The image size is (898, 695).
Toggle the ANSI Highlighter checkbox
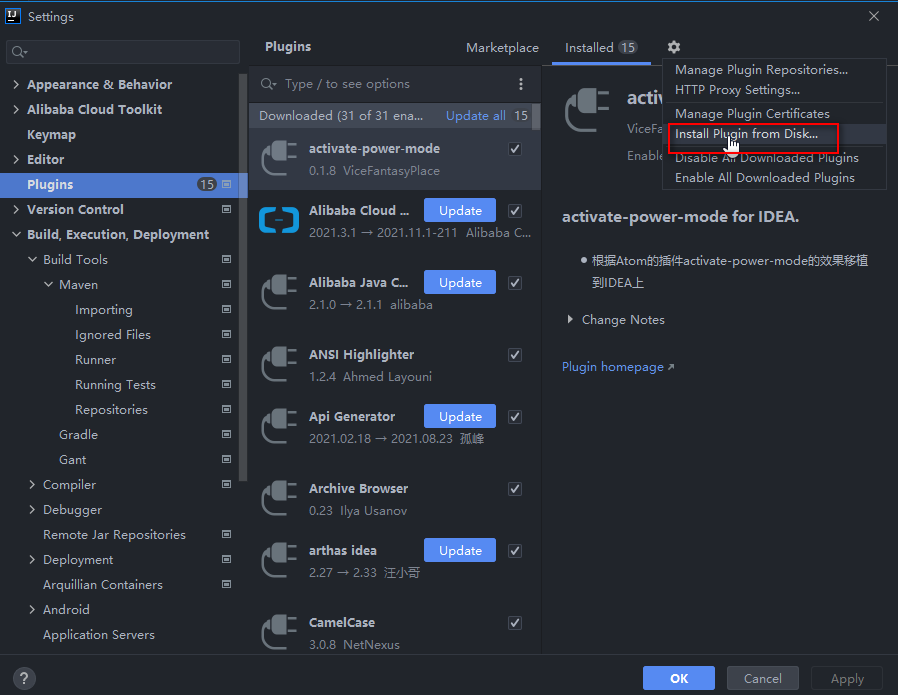[515, 355]
